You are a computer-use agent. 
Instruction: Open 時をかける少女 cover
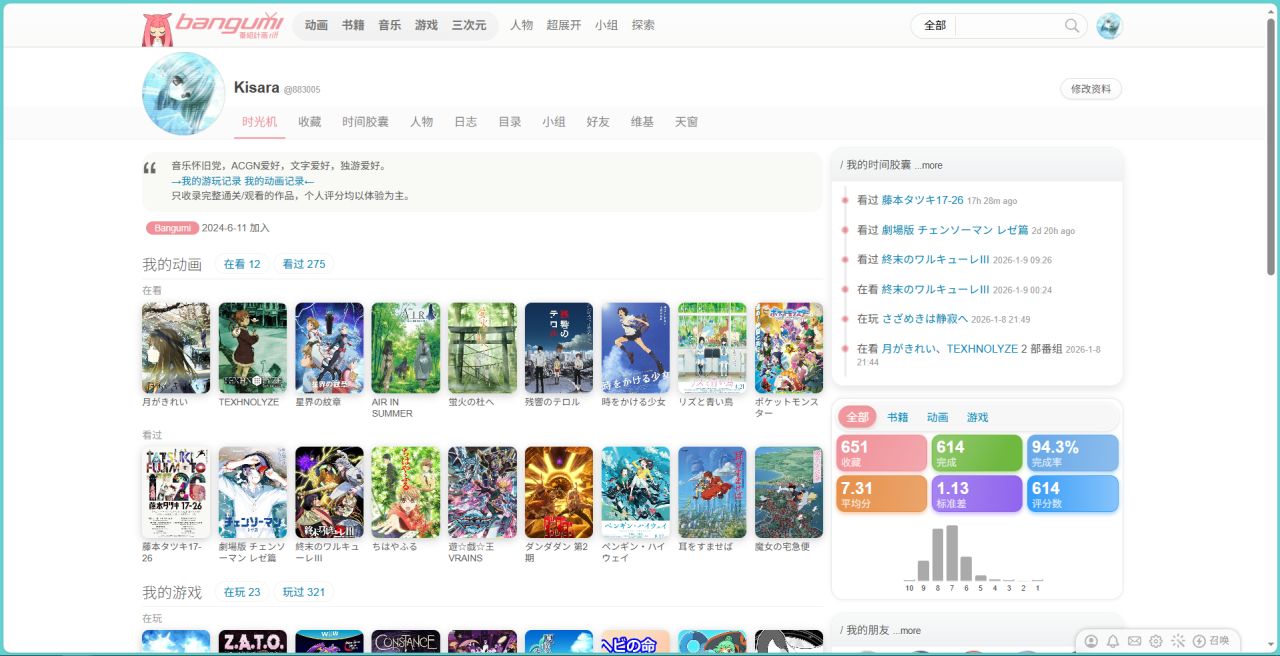636,348
